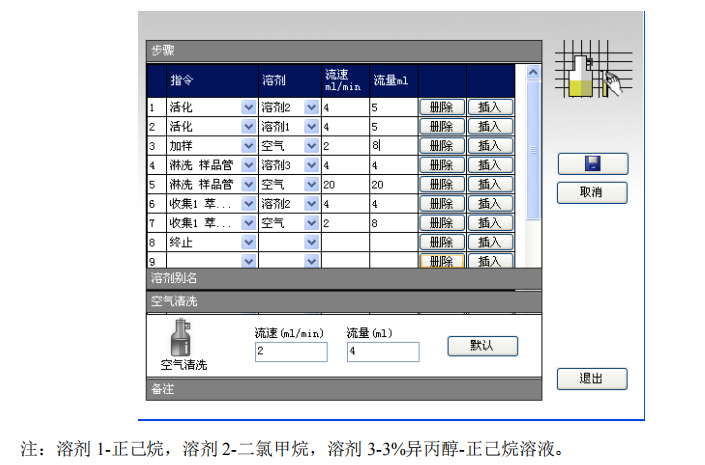Click the 默认 button

(x=482, y=346)
